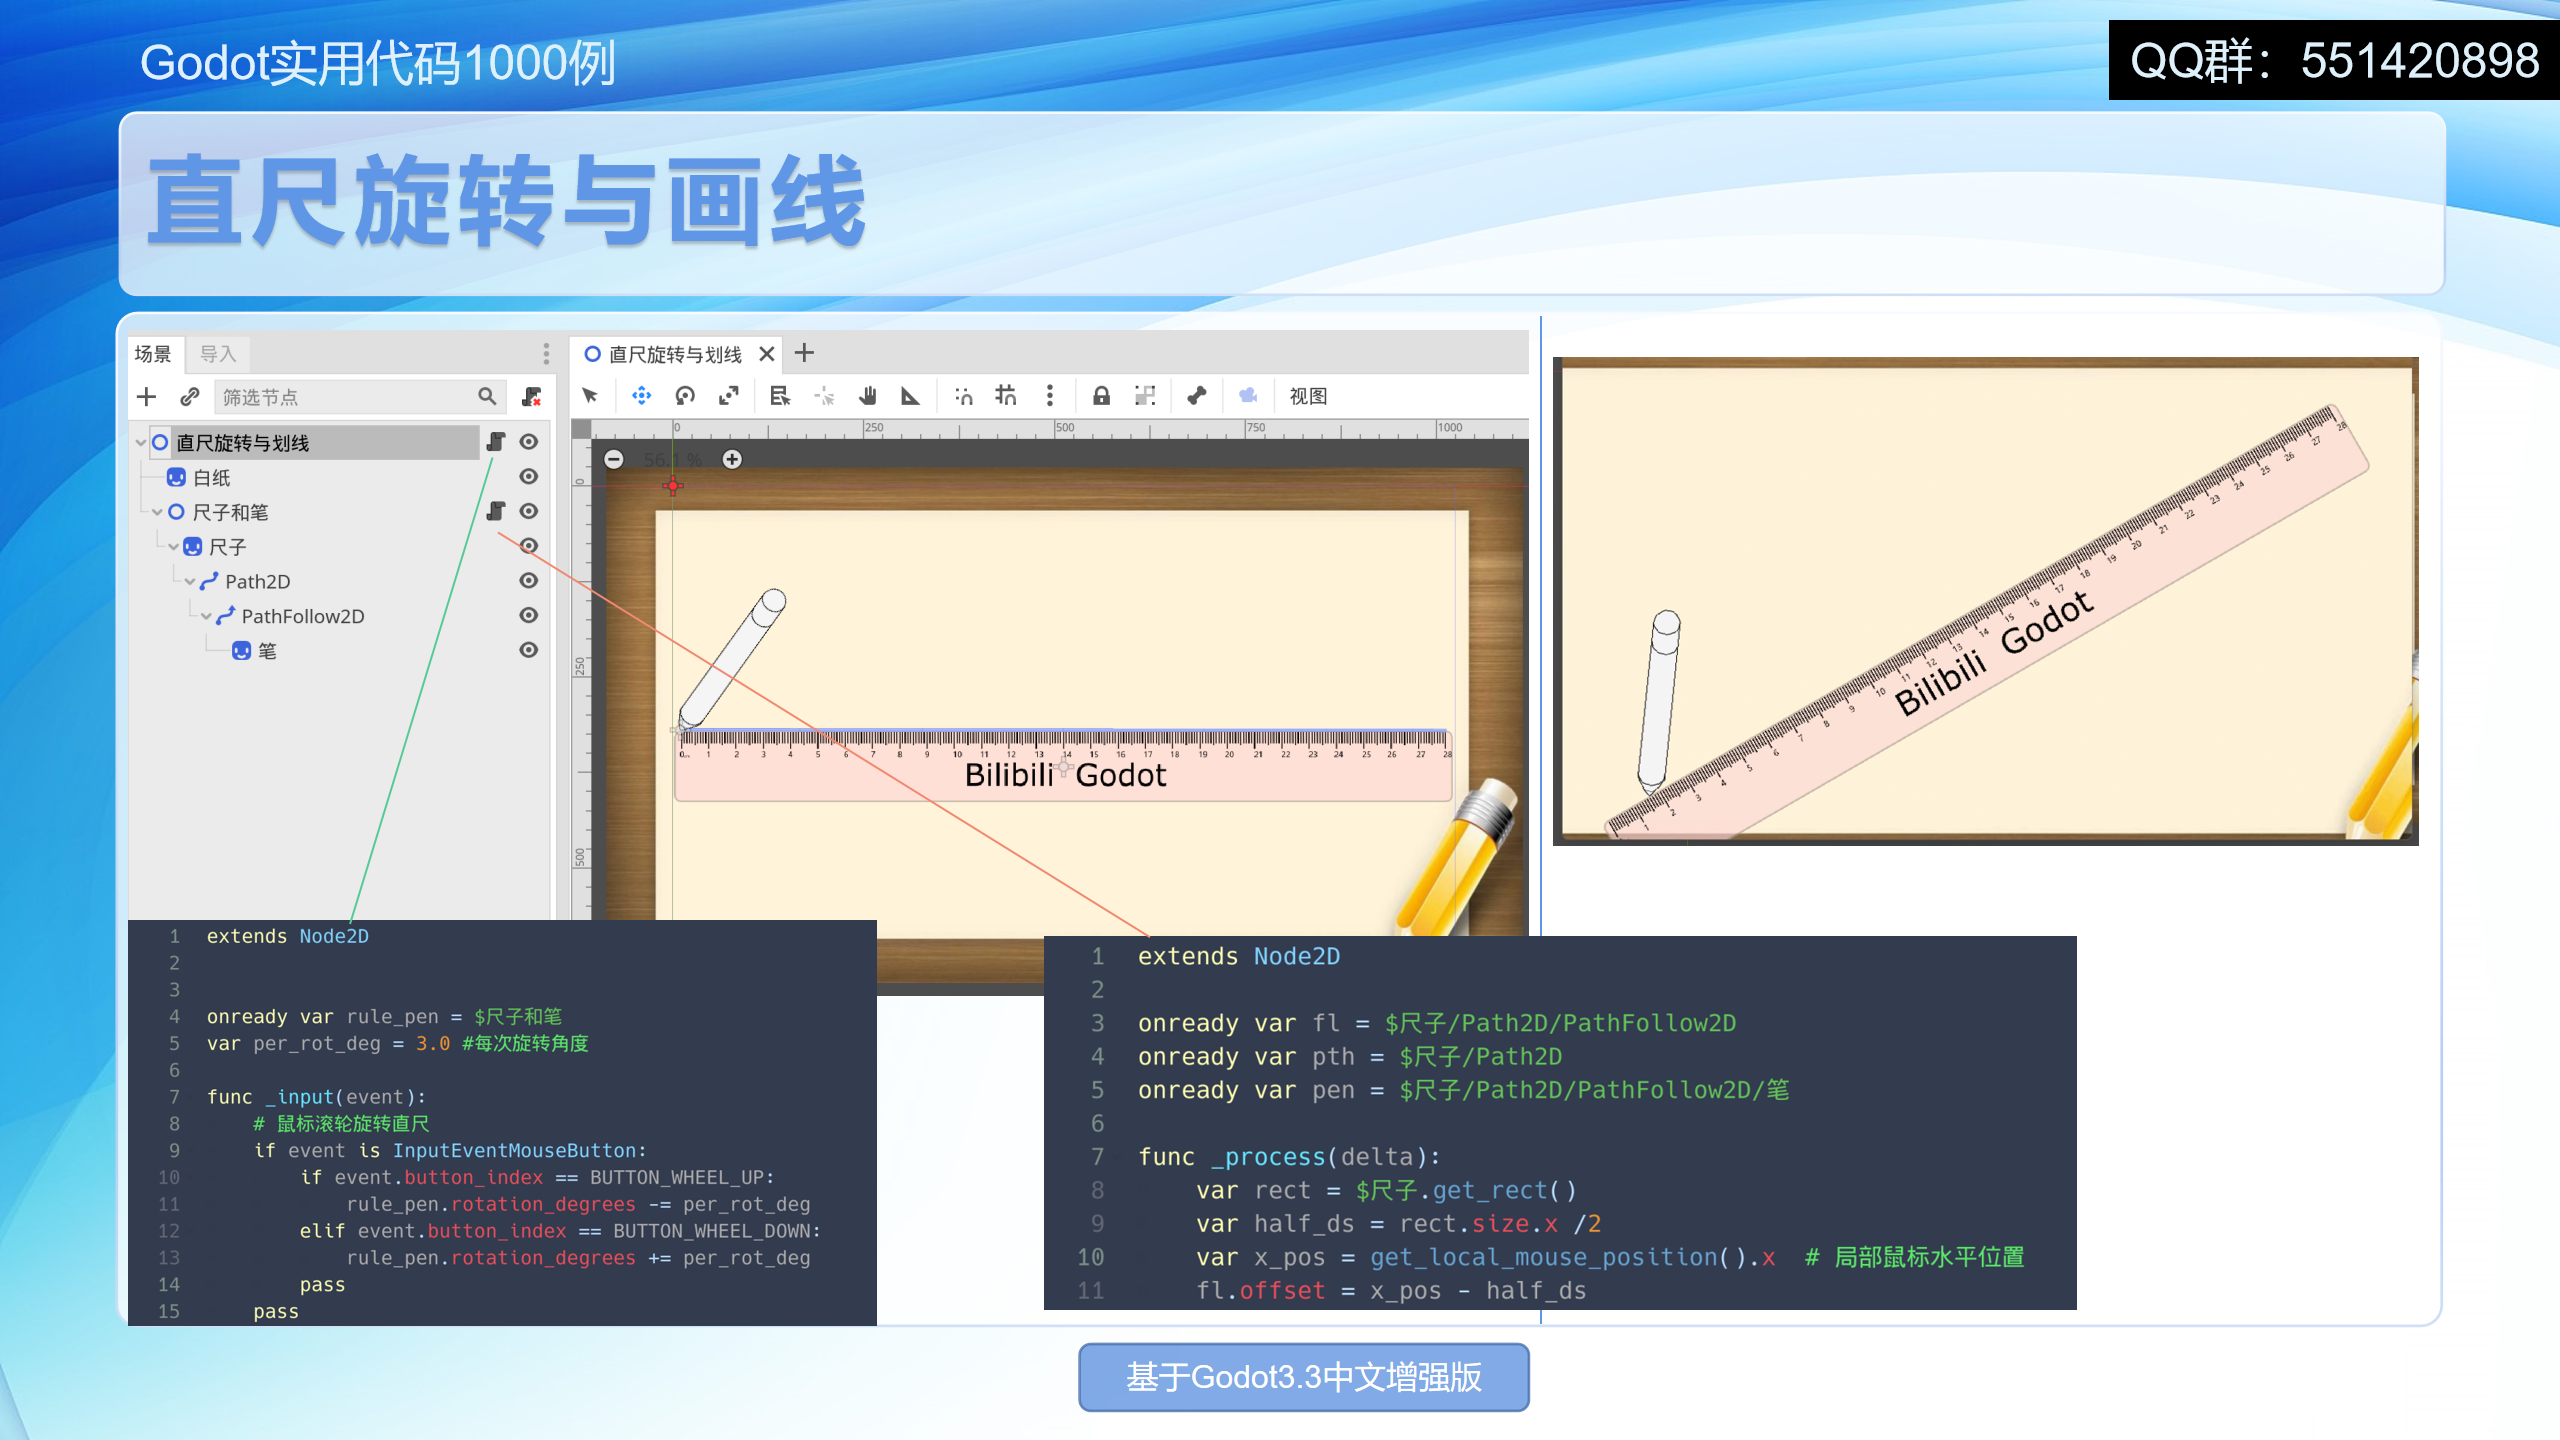Click the 基于Godot3.3中文增强版 button

click(1304, 1377)
